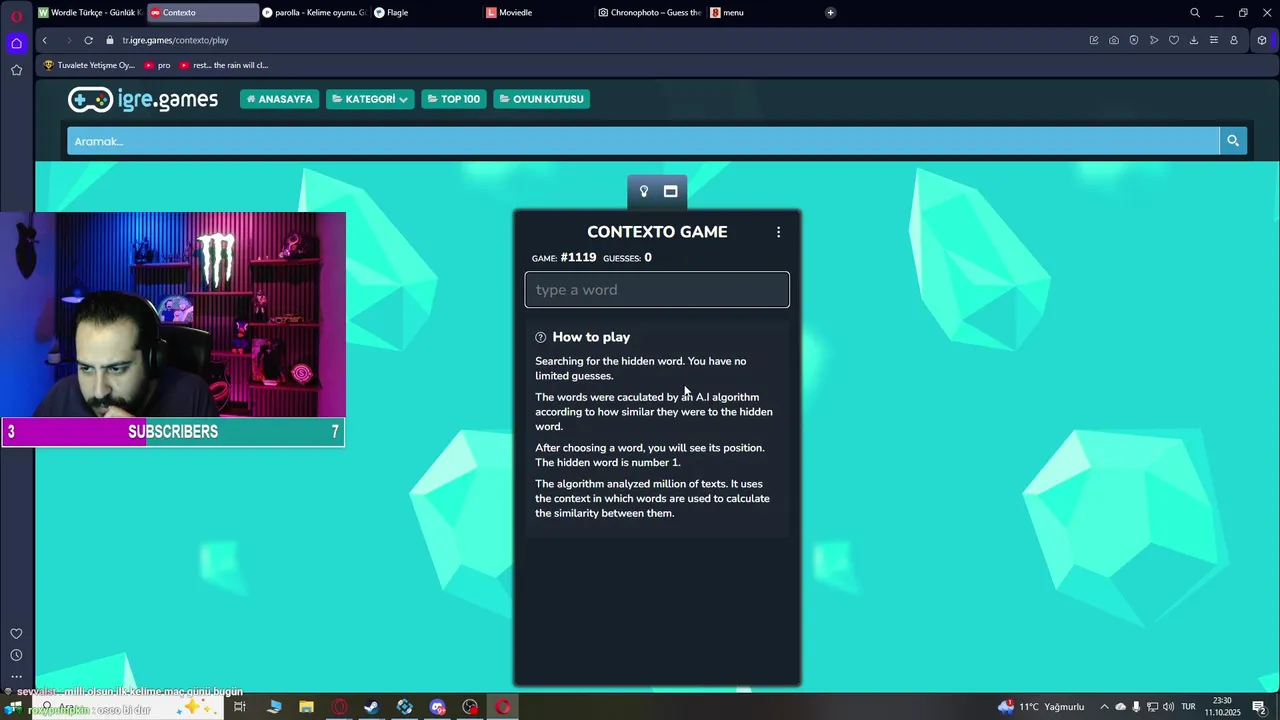1280x720 pixels.
Task: Click the ad blocker shield icon
Action: 1134,40
